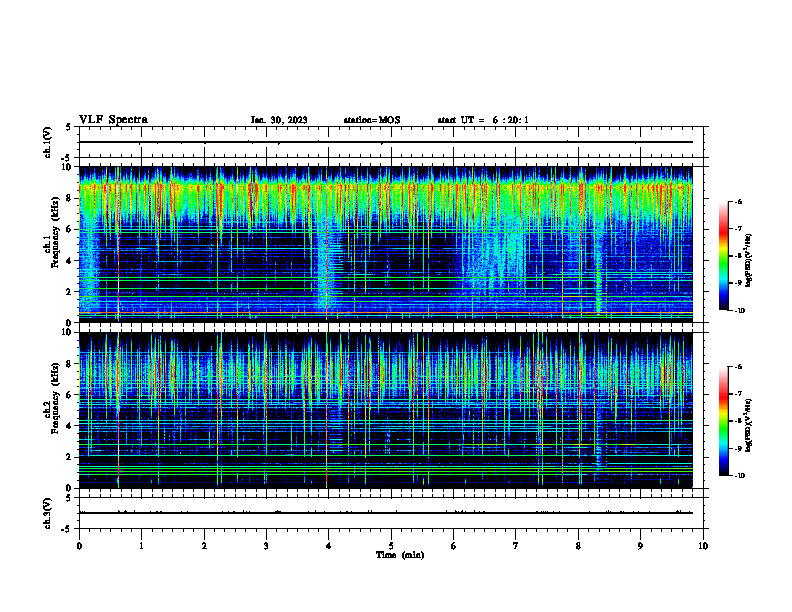Click the "start UT = 6 : 20: 1" text
The image size is (792, 612).
pos(483,120)
